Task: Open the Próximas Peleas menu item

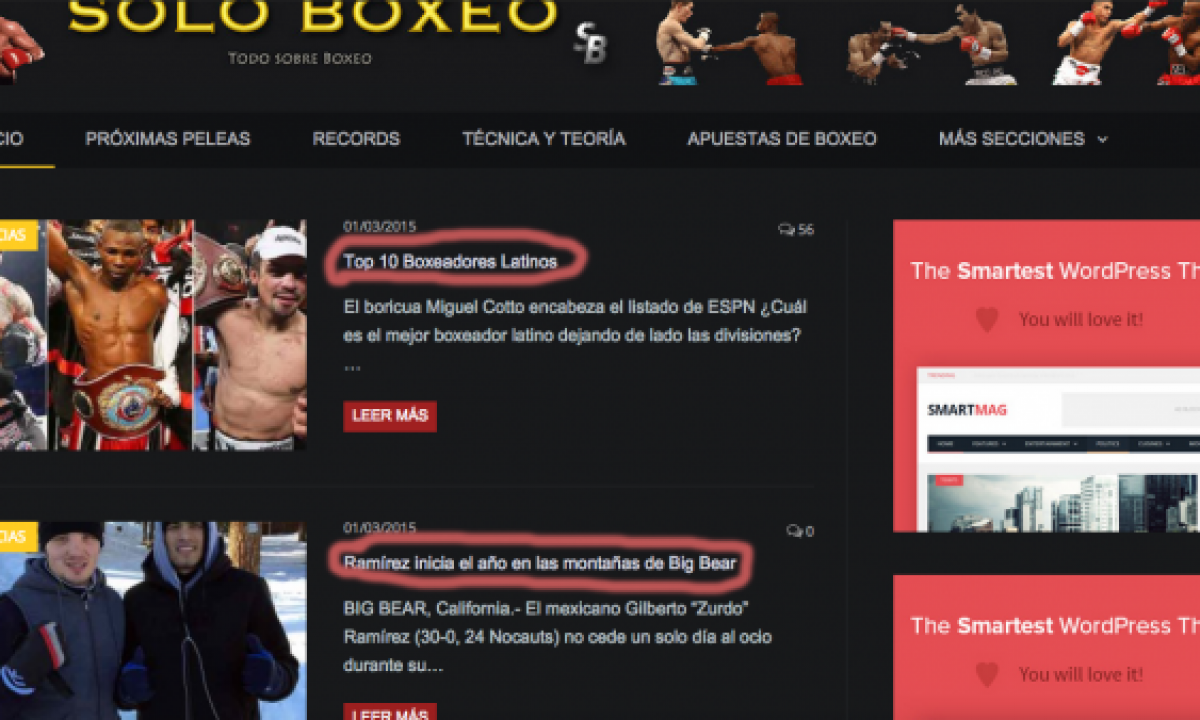Action: 168,139
